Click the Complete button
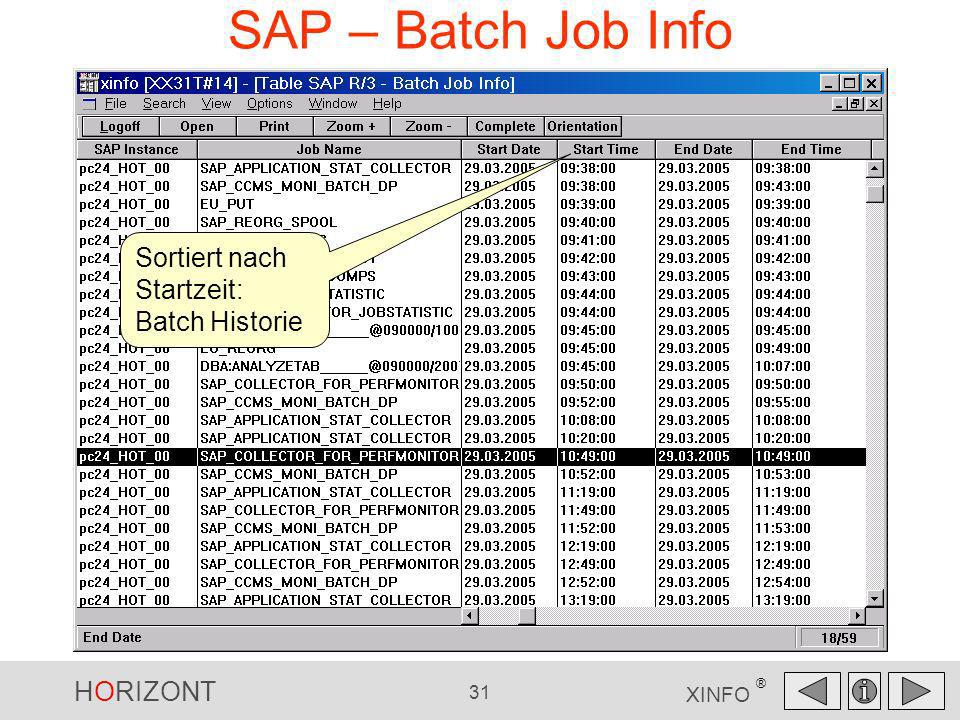The width and height of the screenshot is (960, 720). click(x=505, y=127)
